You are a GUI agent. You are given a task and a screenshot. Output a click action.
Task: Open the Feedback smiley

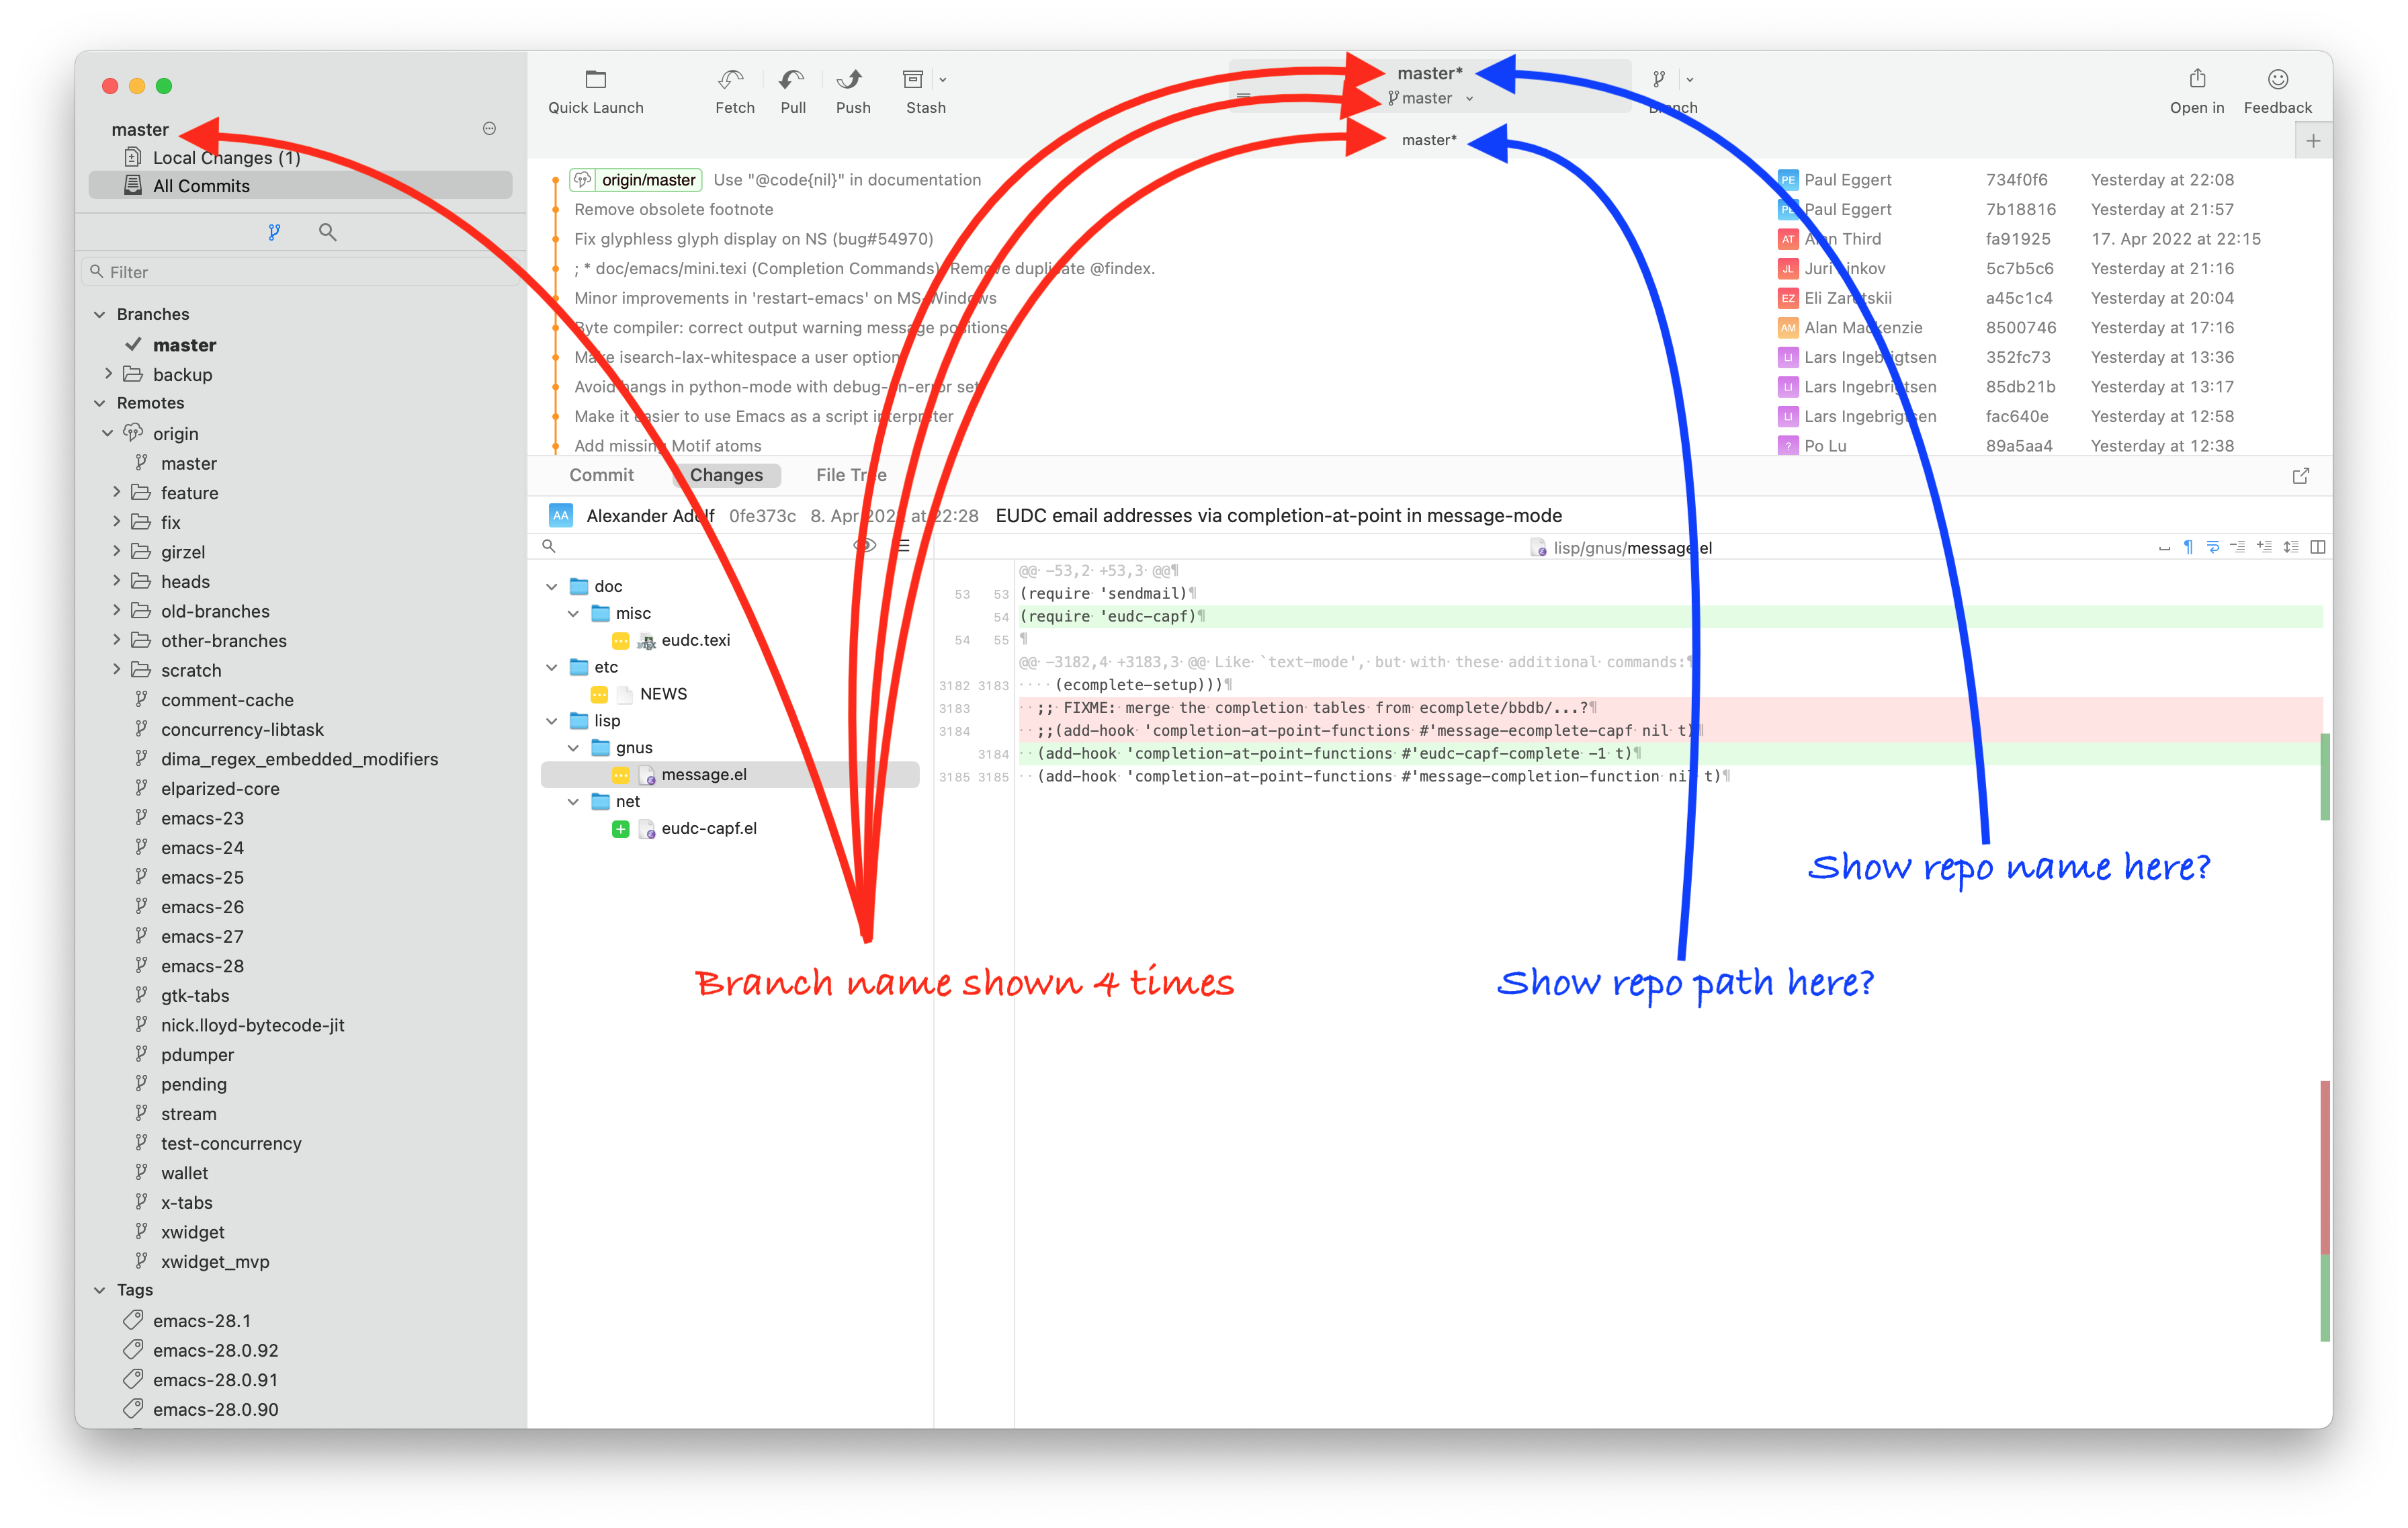tap(2277, 79)
